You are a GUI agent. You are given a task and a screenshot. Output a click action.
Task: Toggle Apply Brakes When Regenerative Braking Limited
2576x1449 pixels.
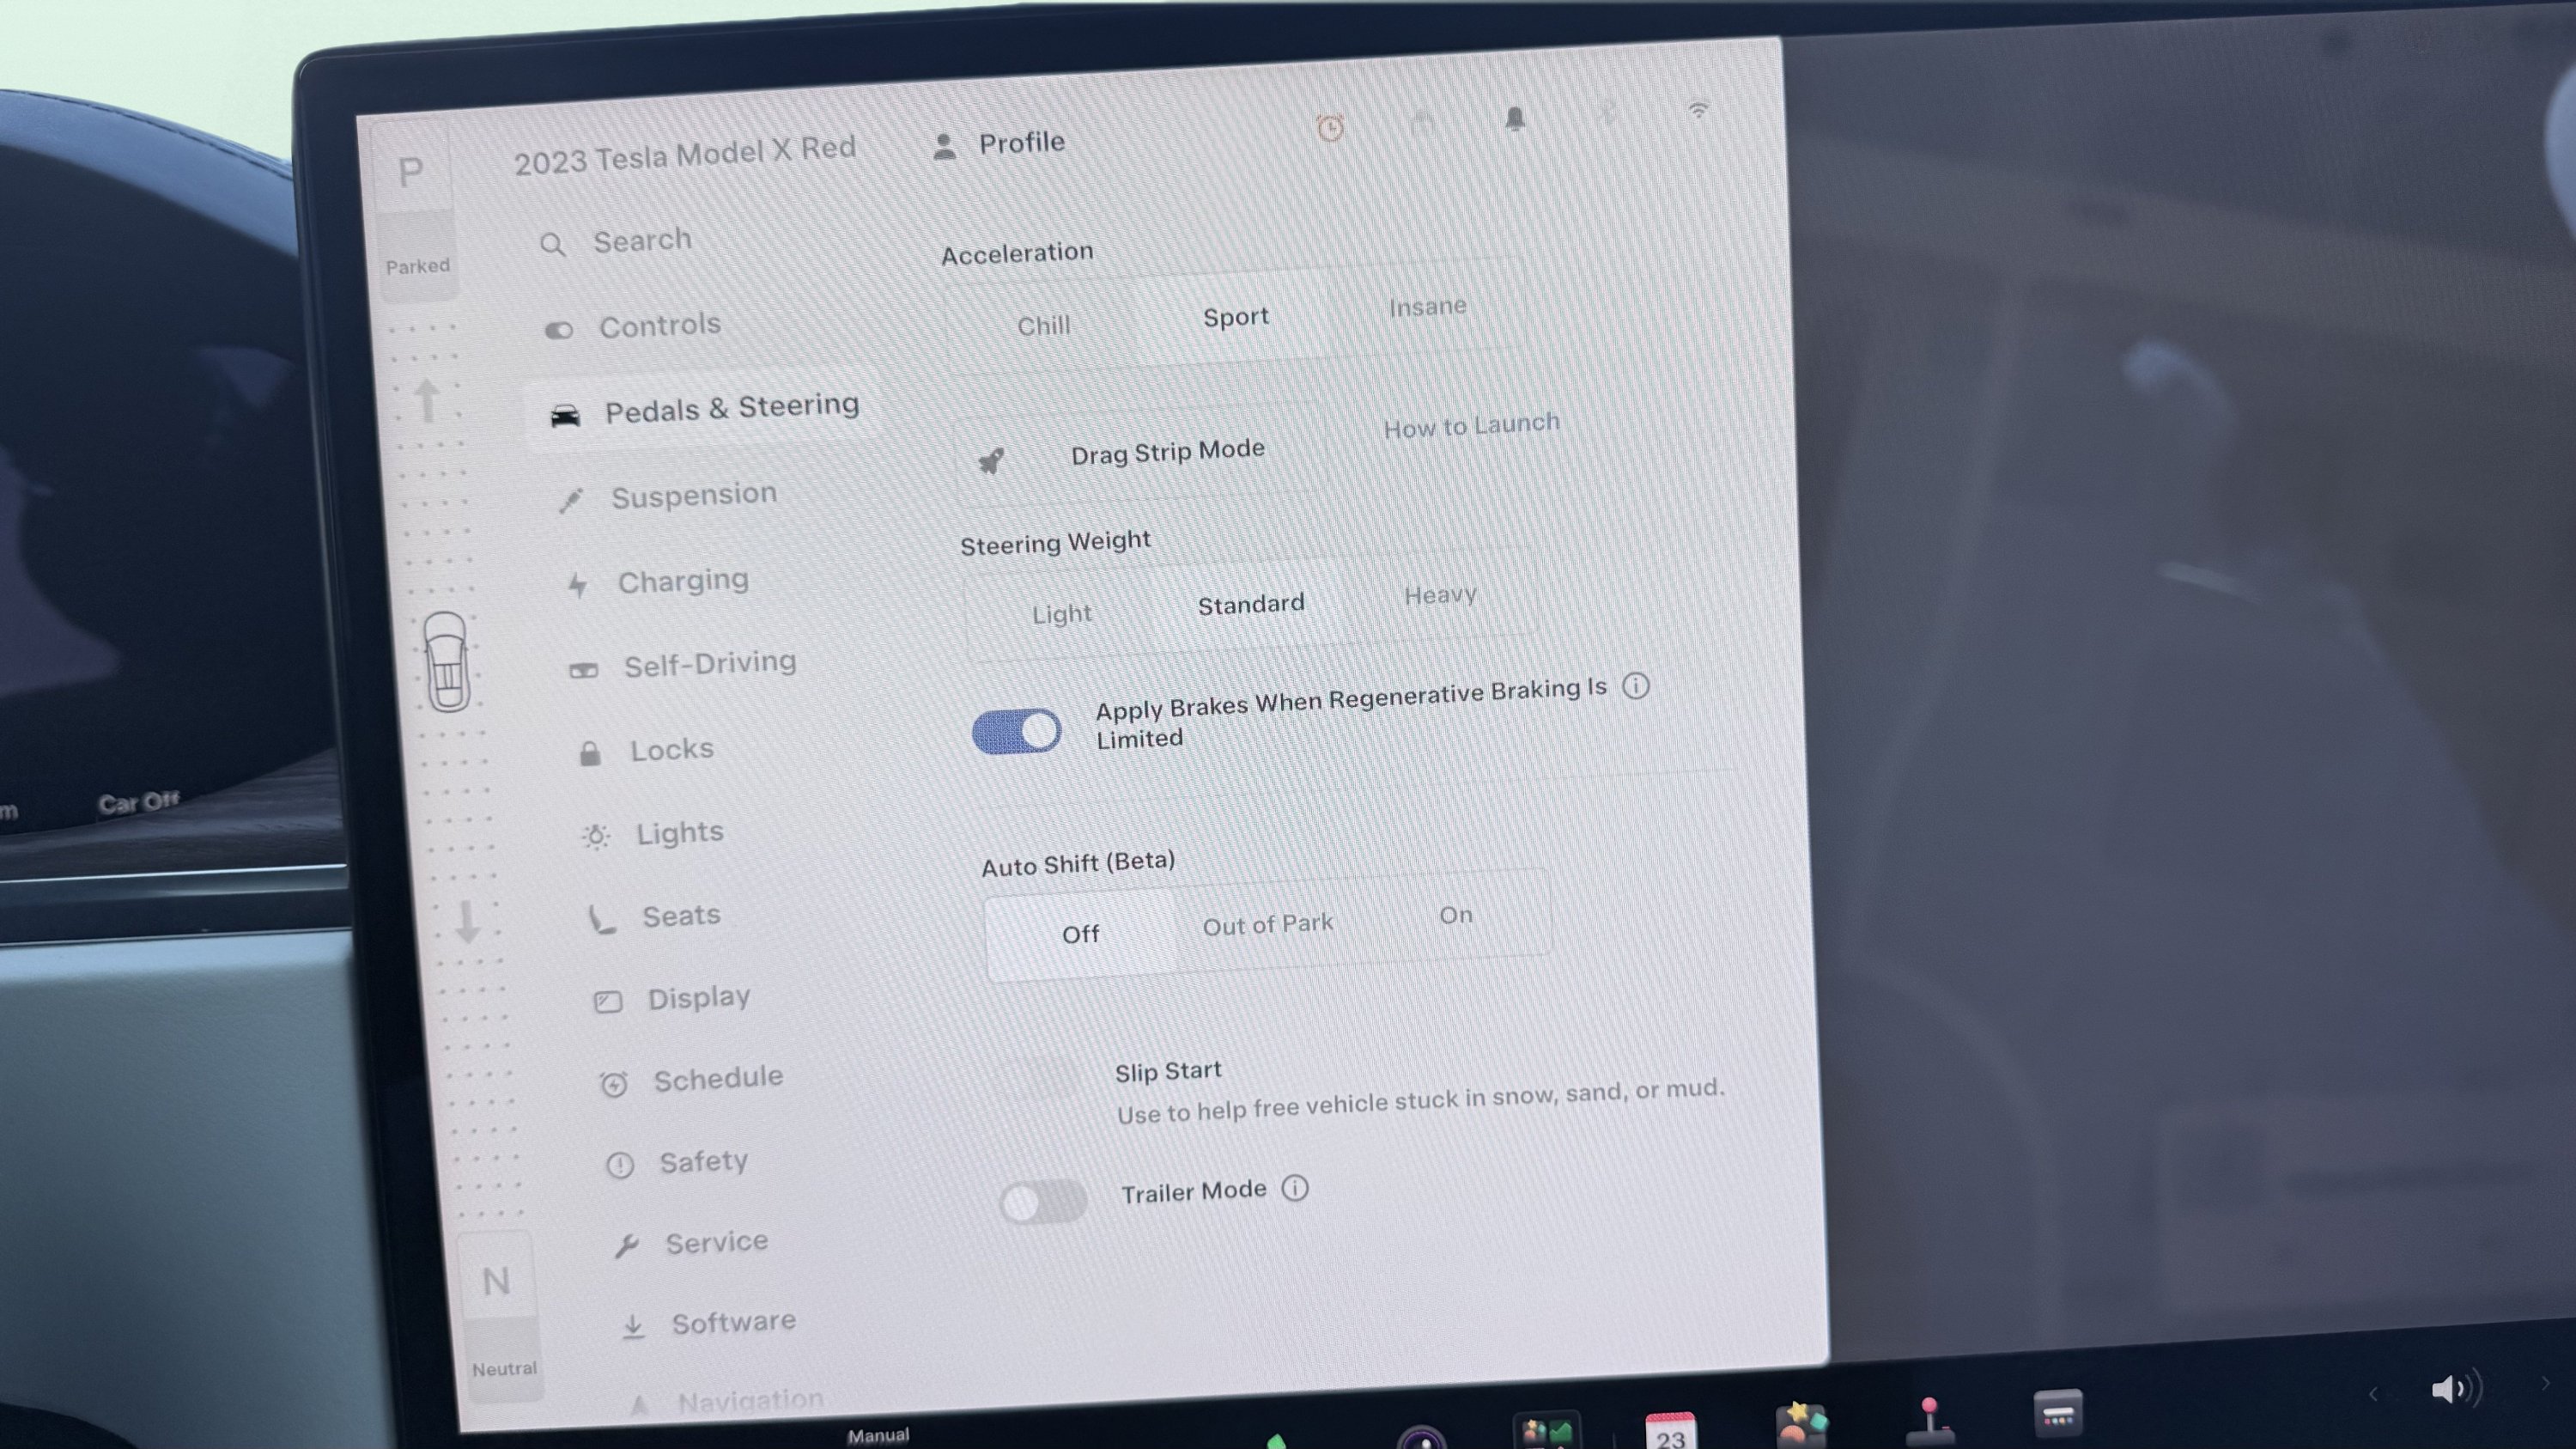click(x=1016, y=731)
